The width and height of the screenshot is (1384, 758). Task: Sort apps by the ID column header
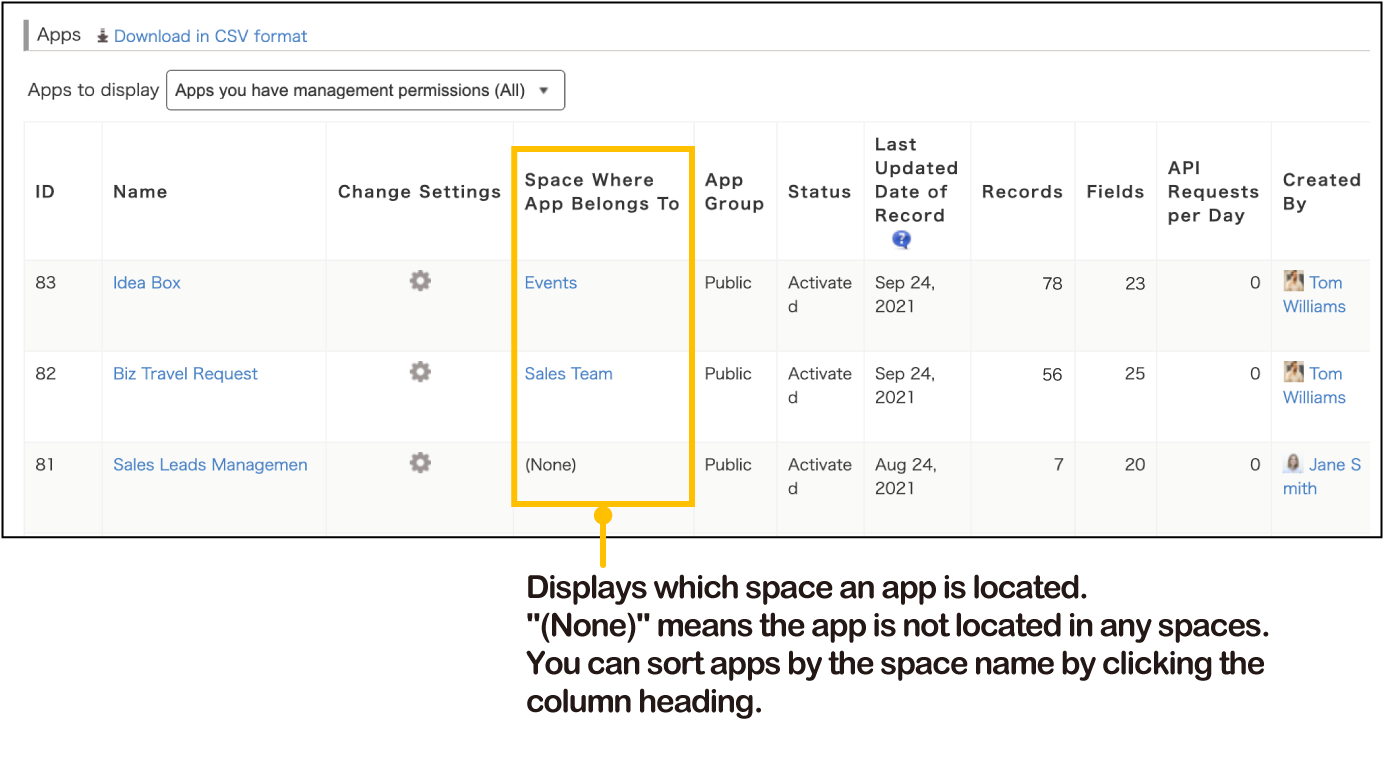45,192
